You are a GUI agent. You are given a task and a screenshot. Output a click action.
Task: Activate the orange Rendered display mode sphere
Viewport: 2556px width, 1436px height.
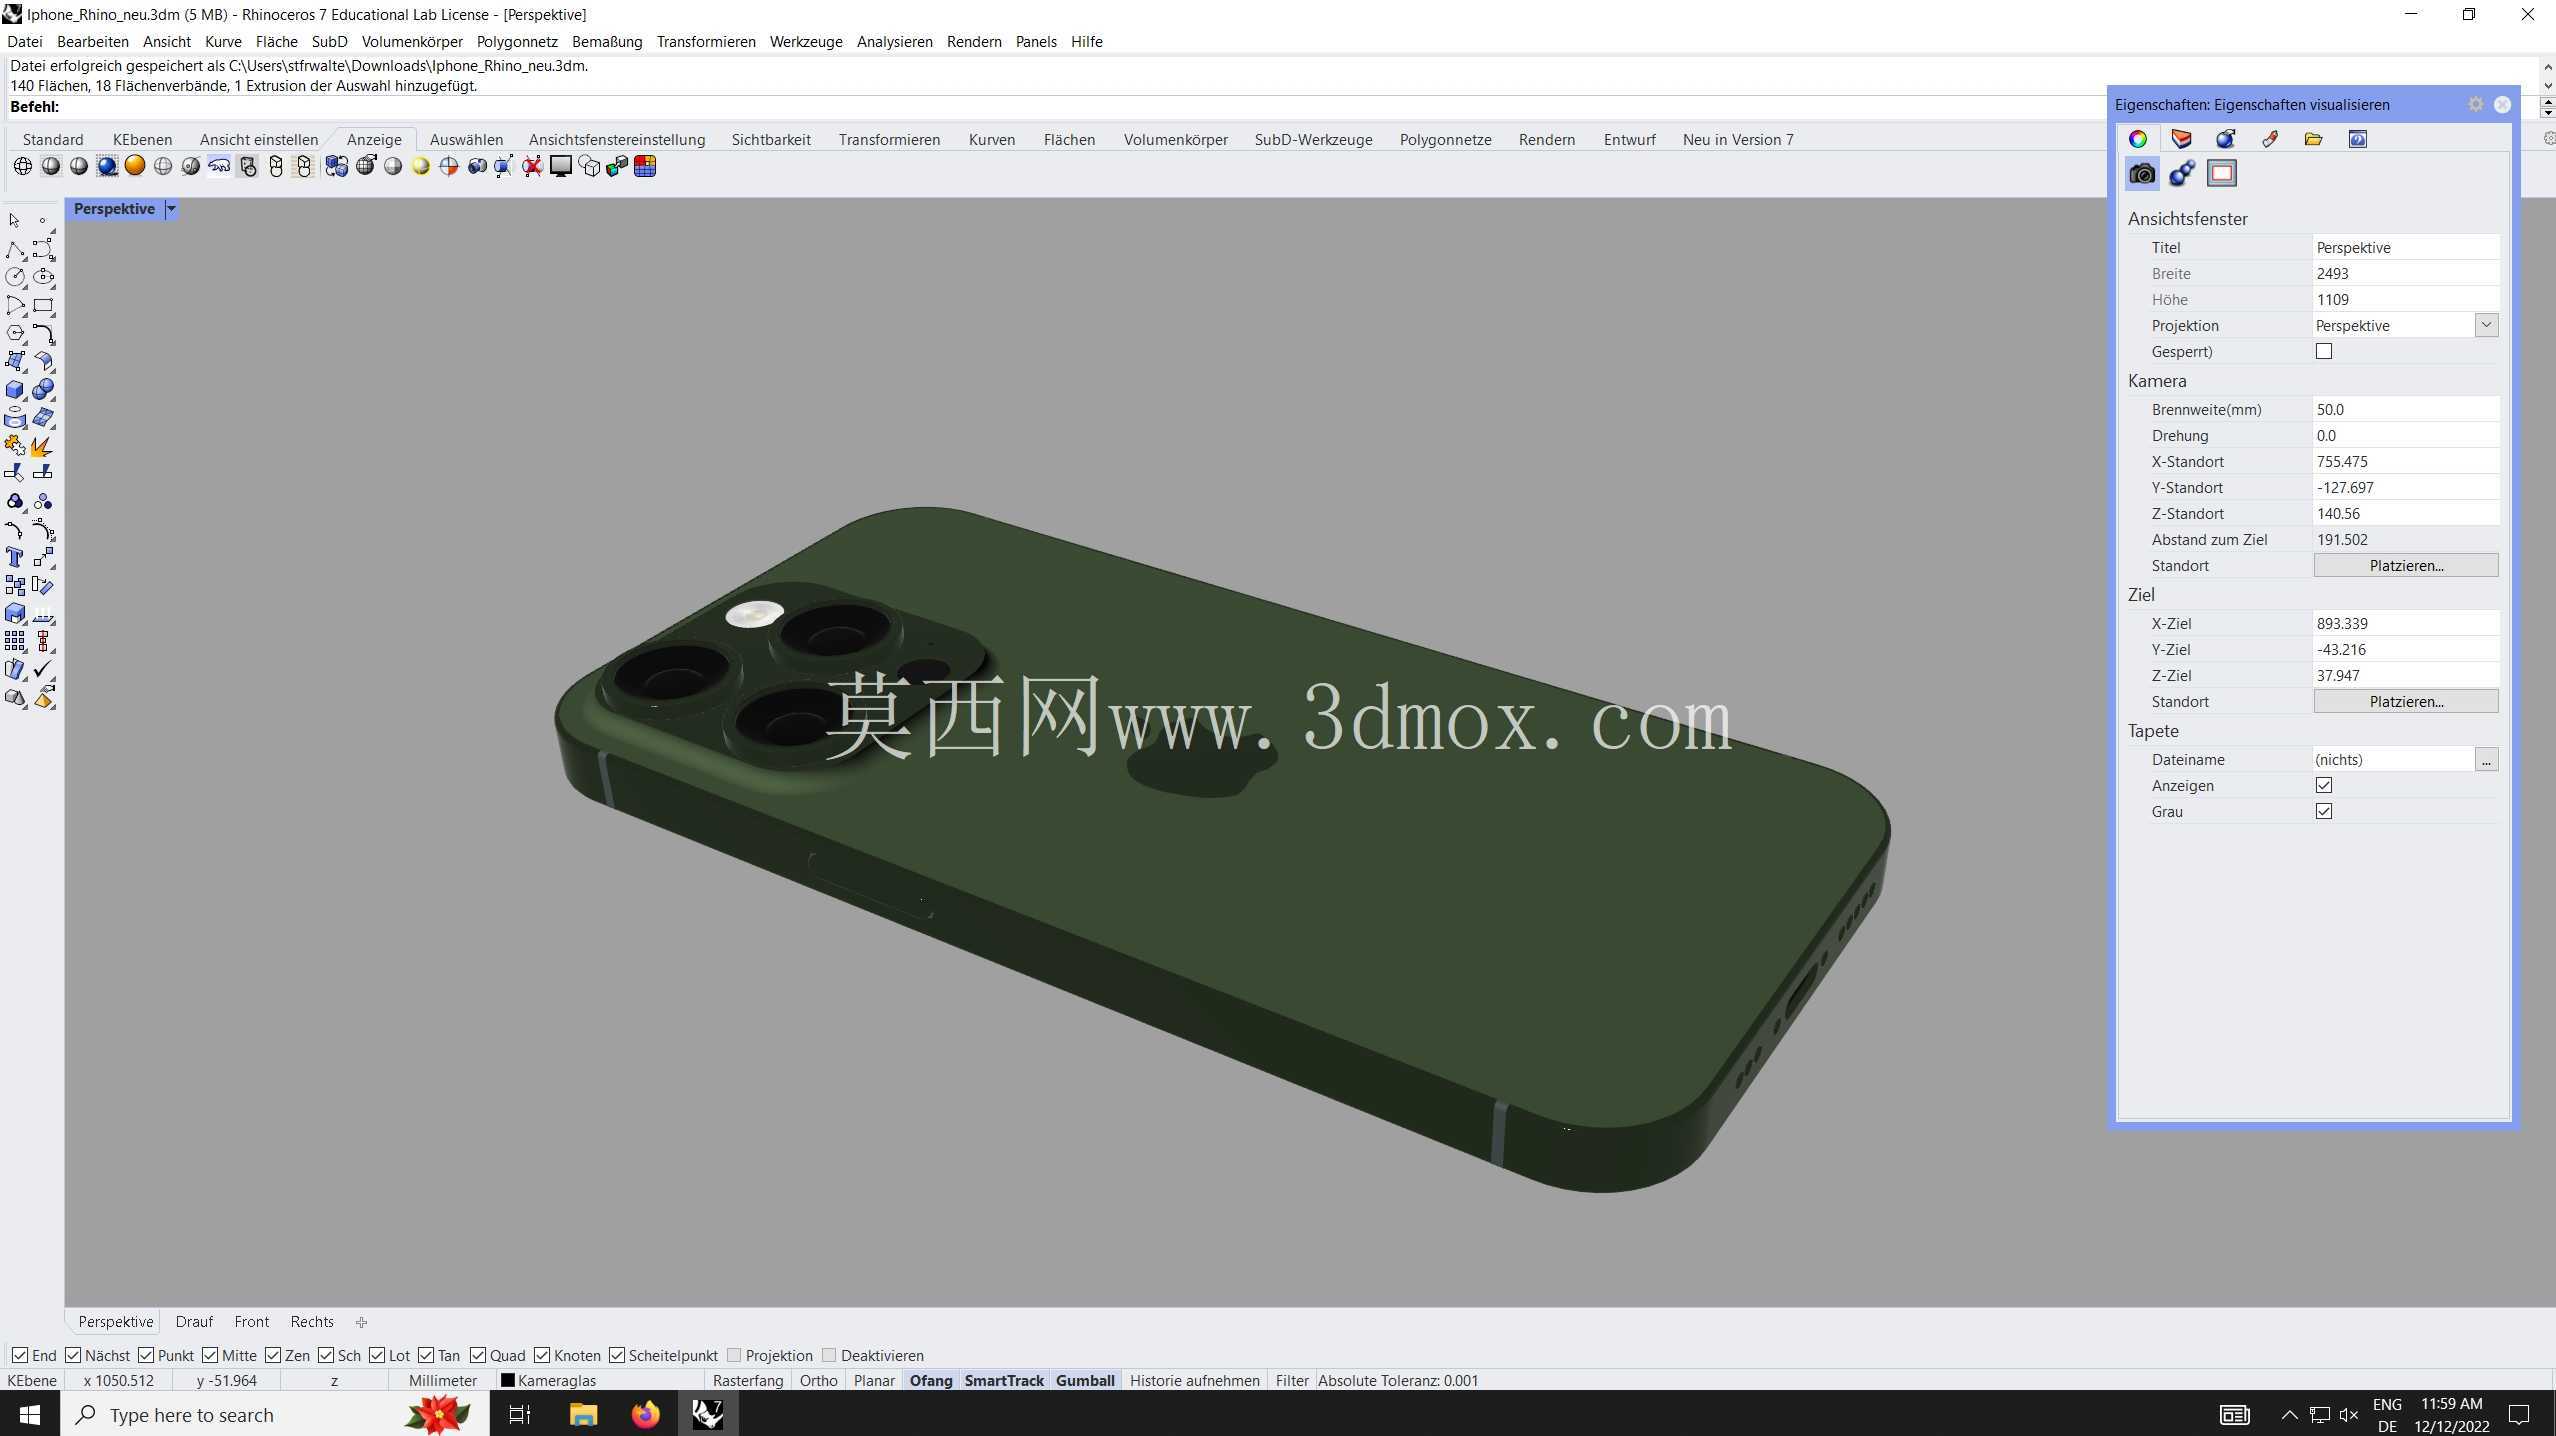(135, 167)
